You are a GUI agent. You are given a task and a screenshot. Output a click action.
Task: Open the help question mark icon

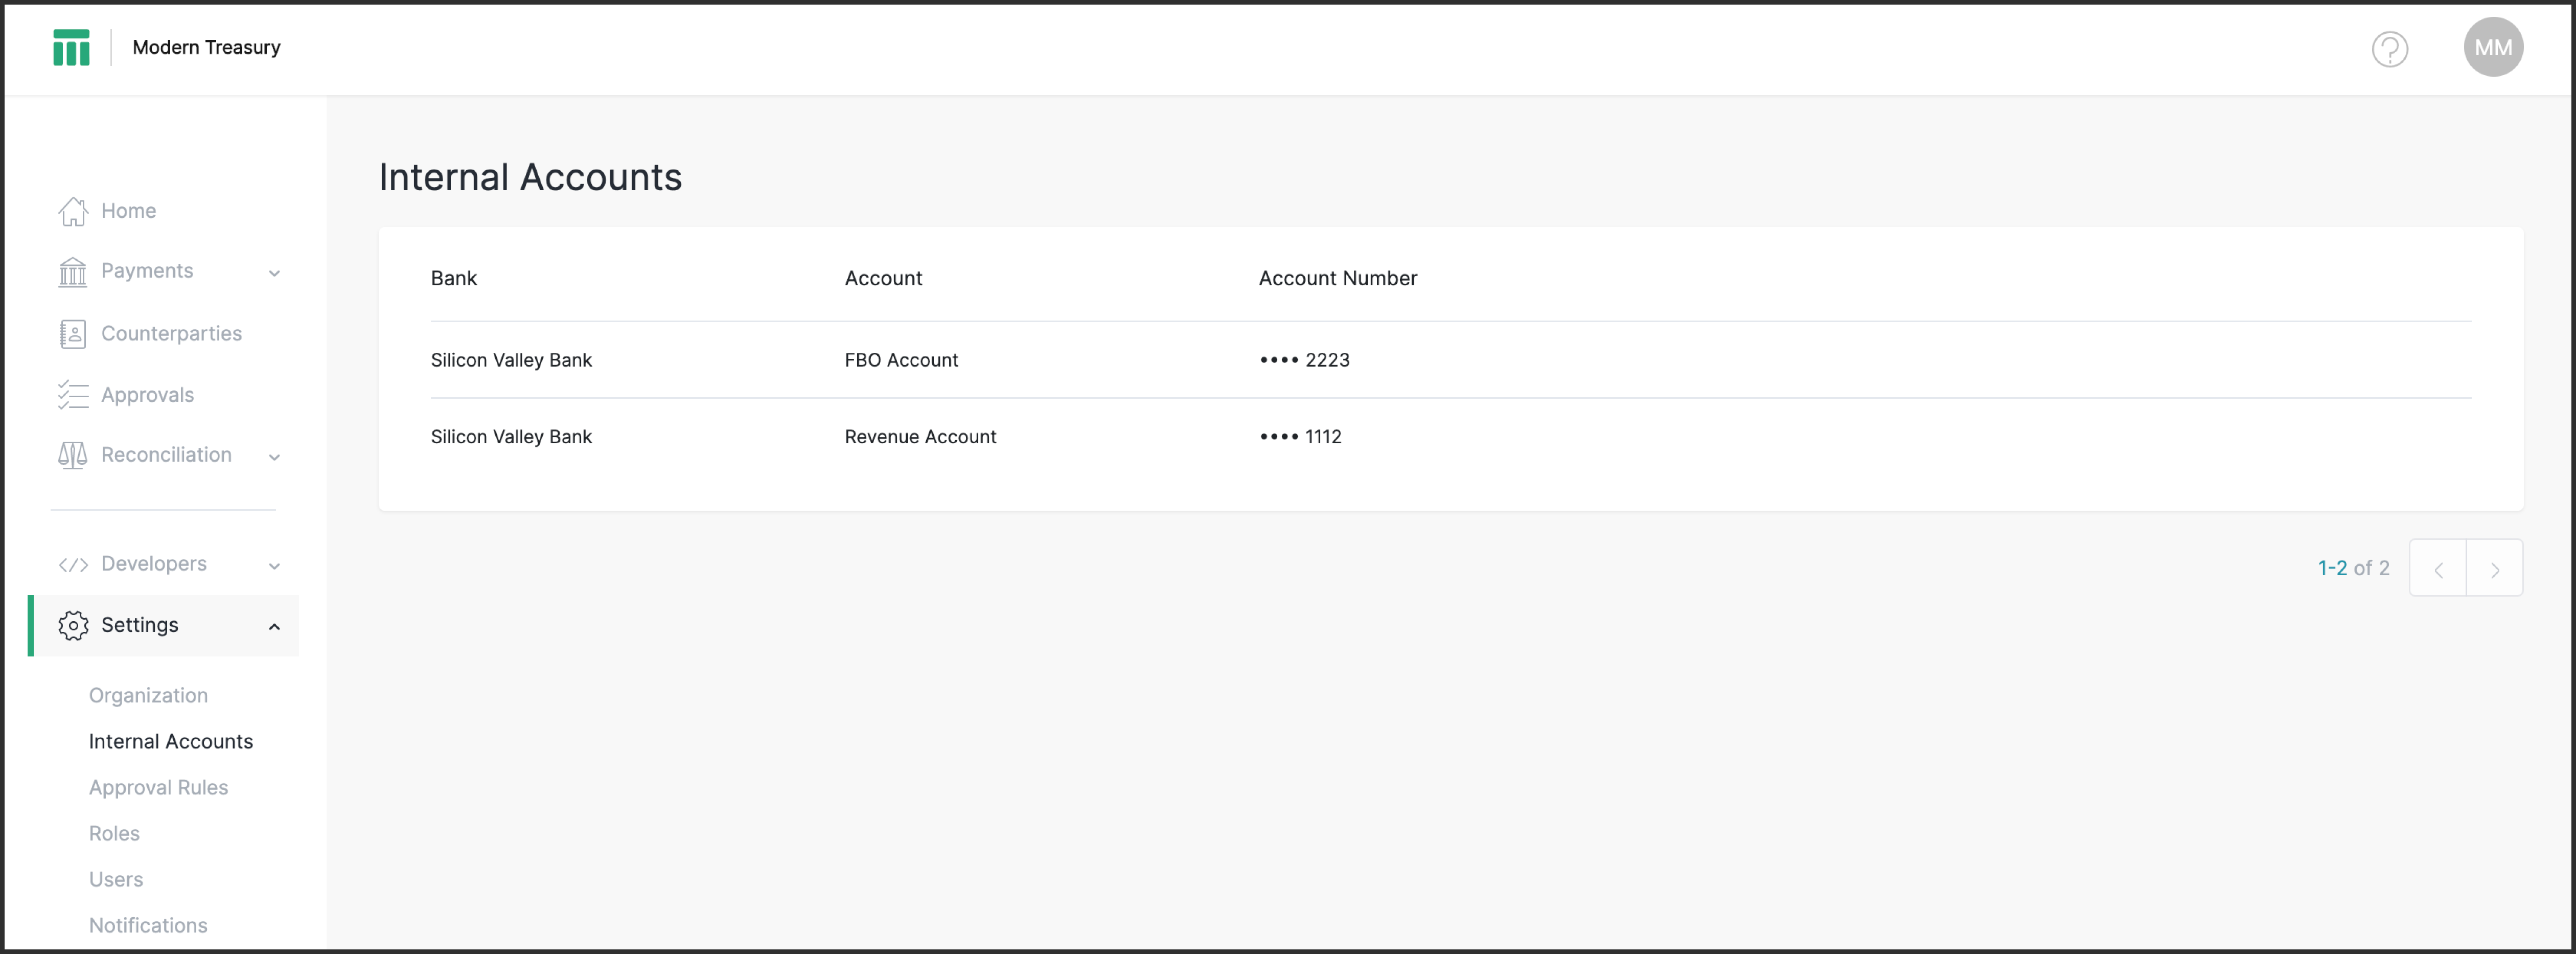[2389, 48]
